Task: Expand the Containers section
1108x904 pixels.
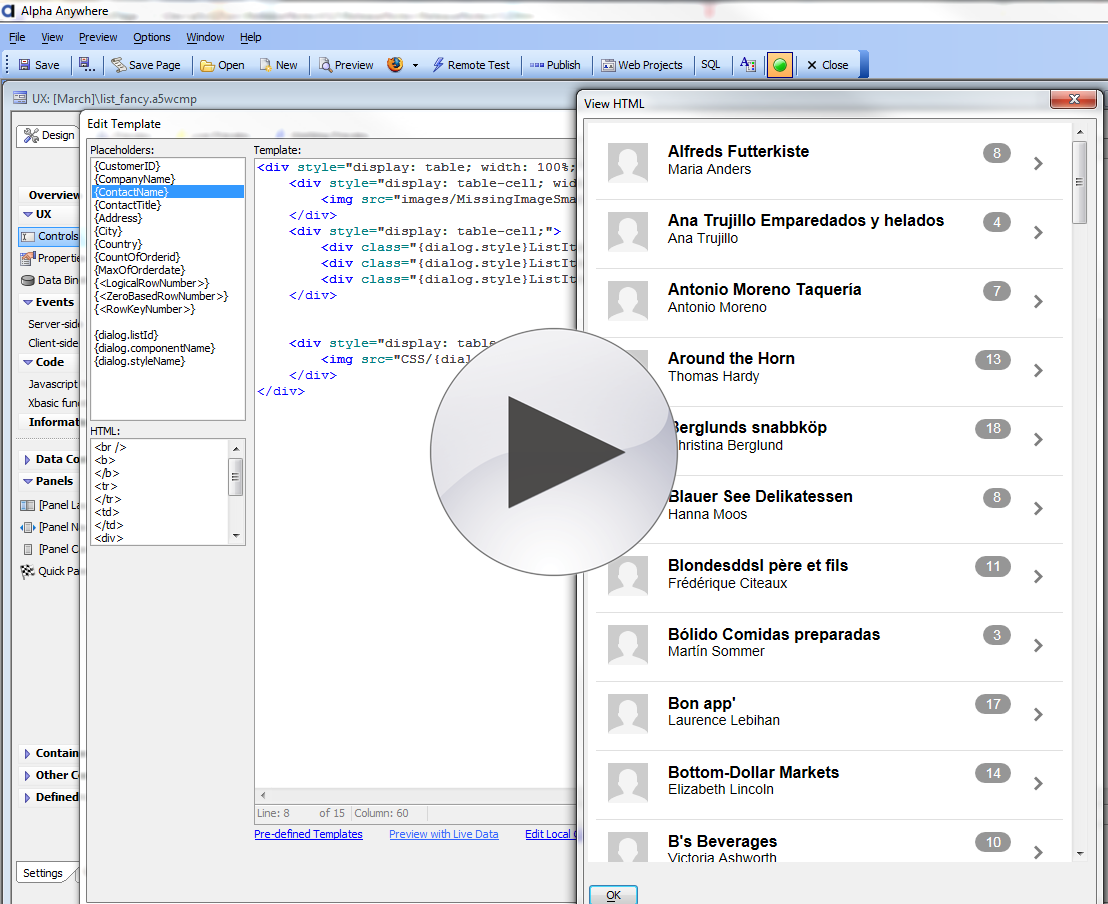Action: pos(28,753)
